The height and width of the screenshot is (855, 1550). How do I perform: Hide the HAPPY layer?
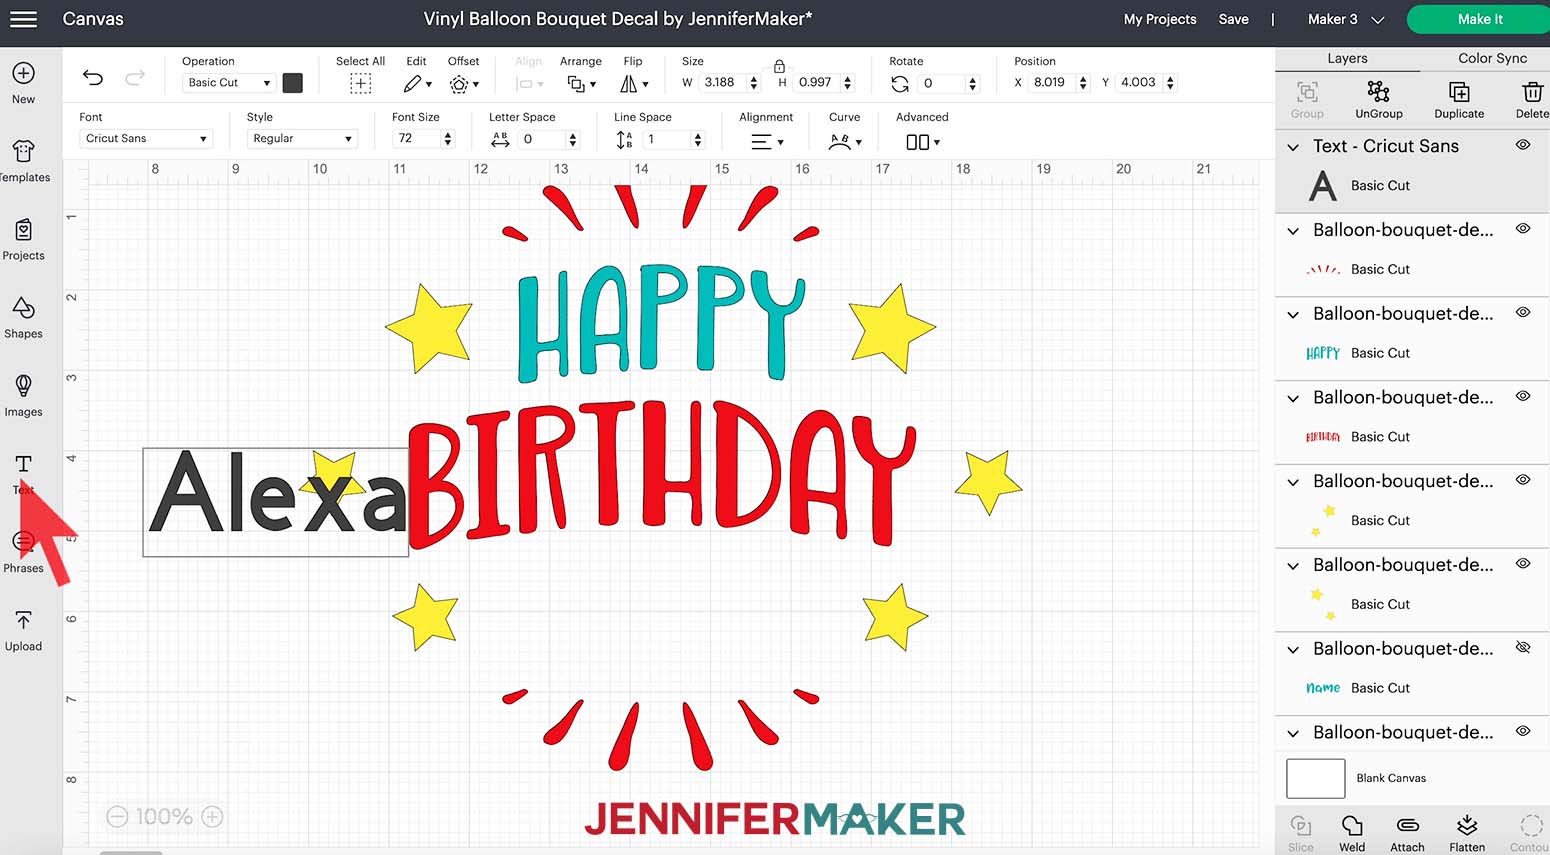[x=1523, y=313]
